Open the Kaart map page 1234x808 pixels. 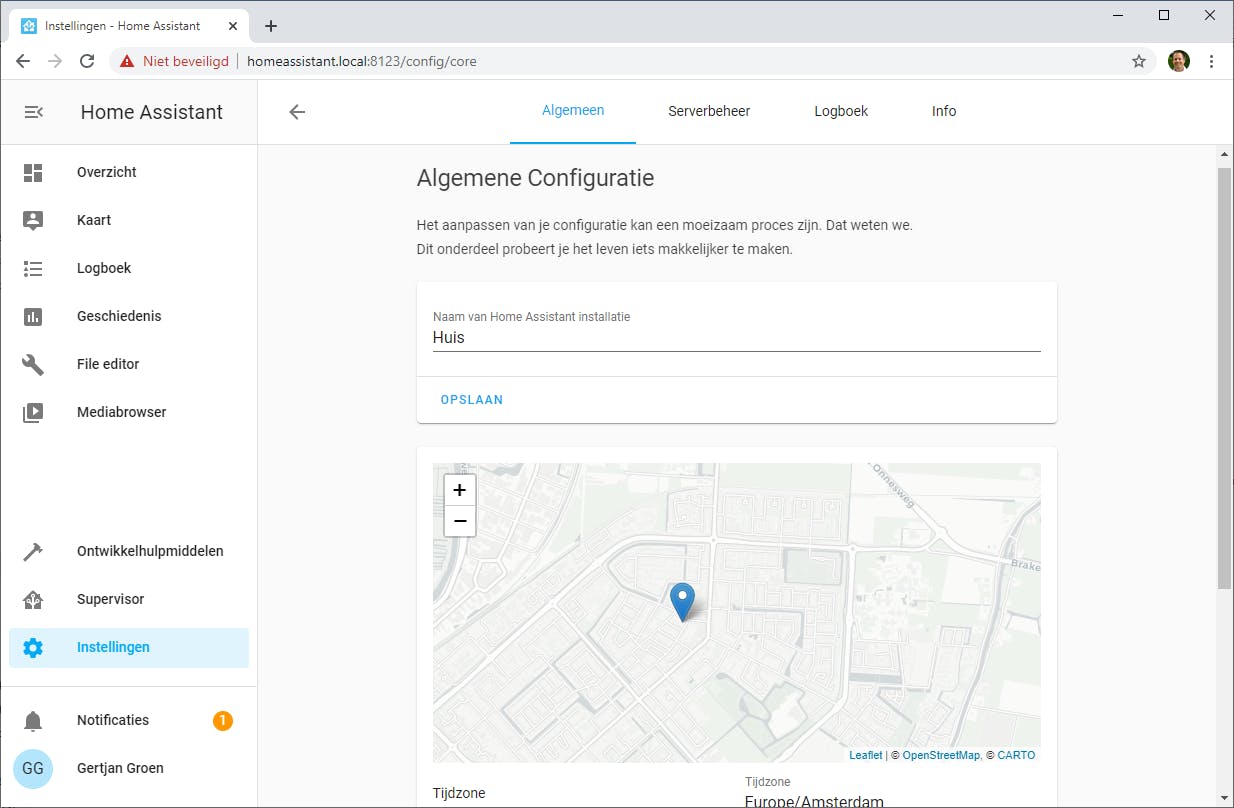click(x=94, y=220)
